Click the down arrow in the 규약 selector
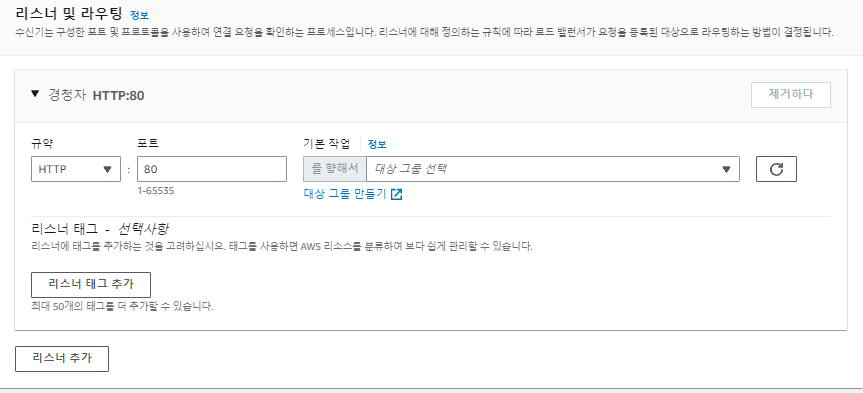This screenshot has height=393, width=863. 107,170
